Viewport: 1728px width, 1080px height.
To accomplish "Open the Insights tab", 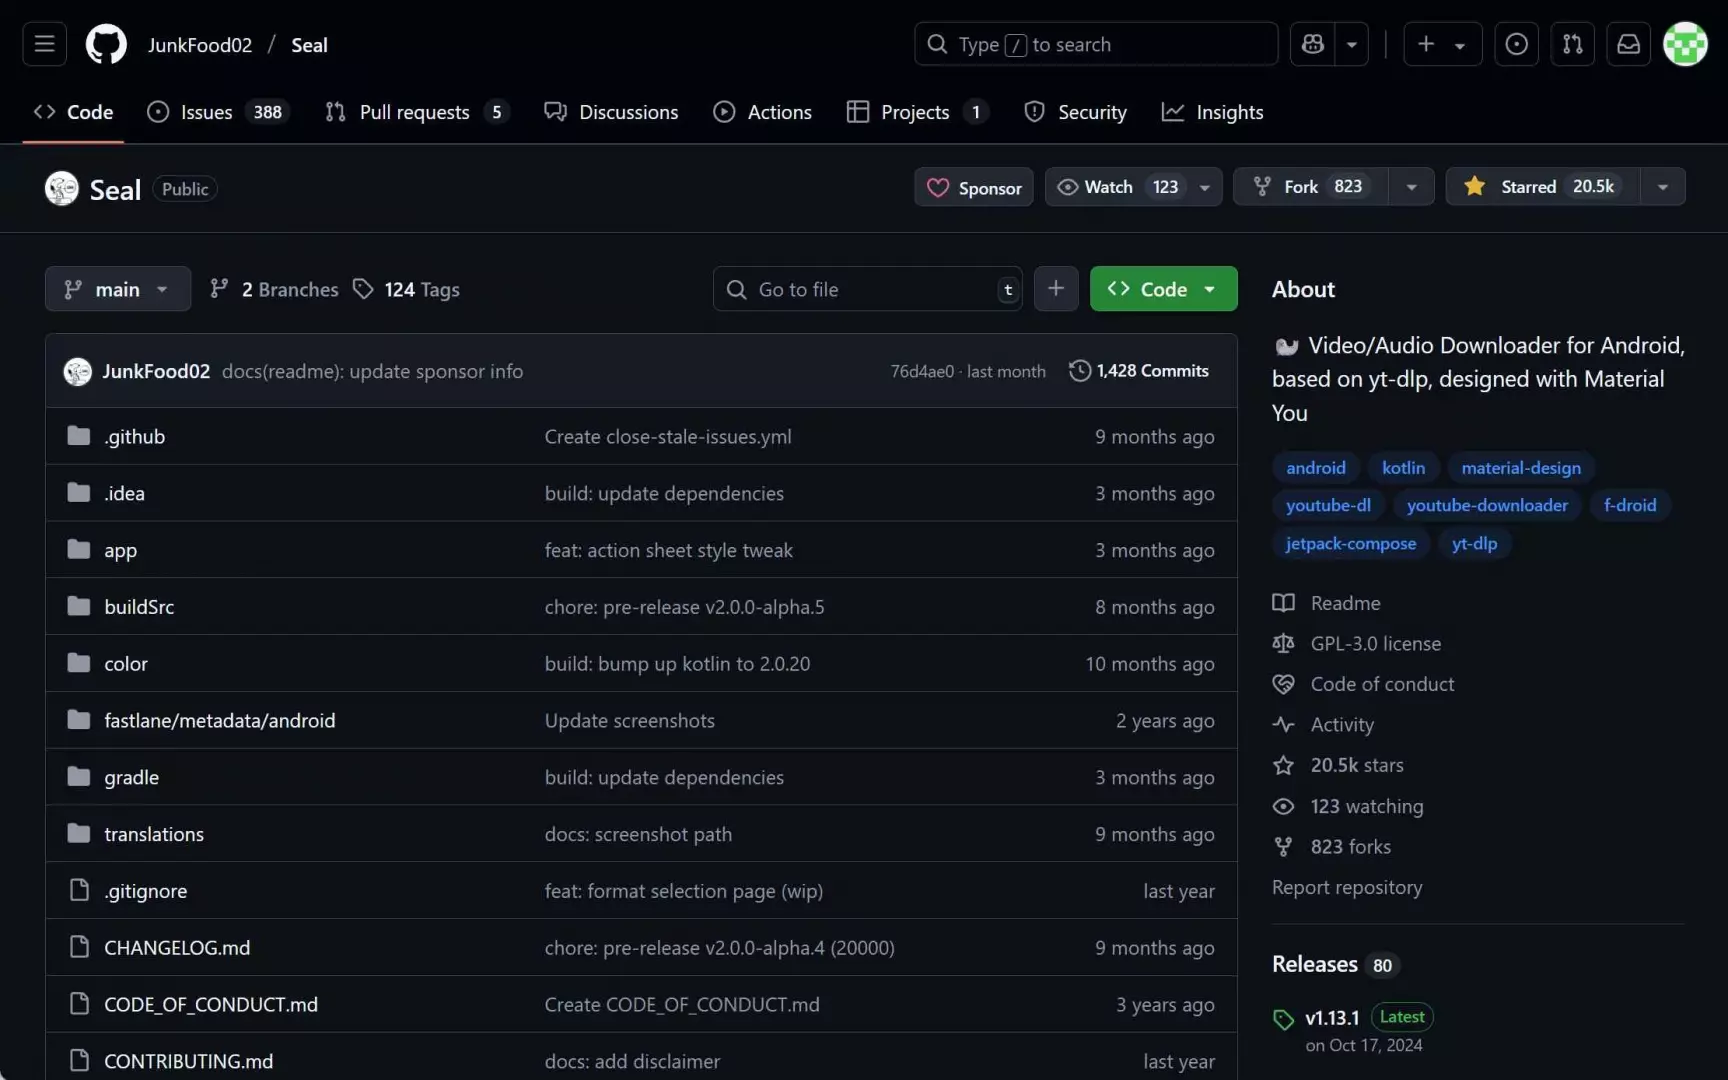I will click(1212, 112).
